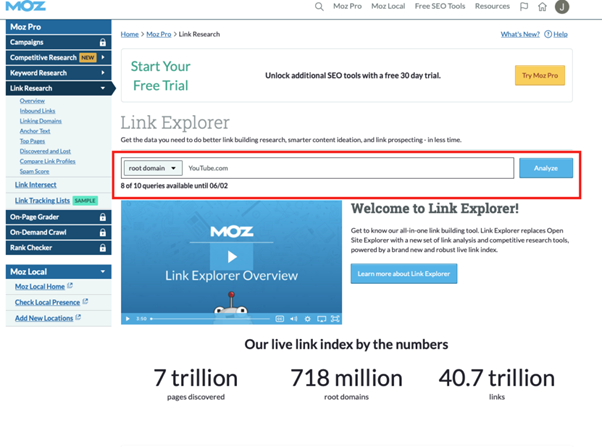The height and width of the screenshot is (447, 602).
Task: Click external link icon beside Add New Locations
Action: tap(78, 317)
